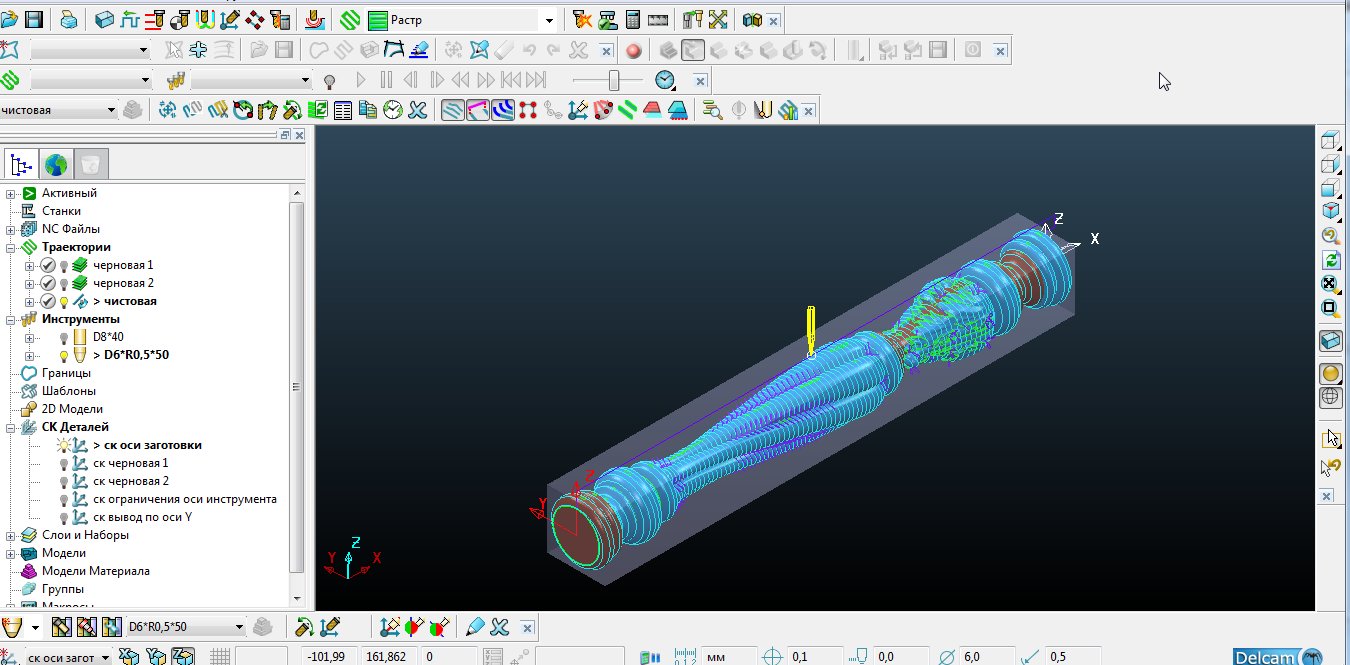
Task: Click the globe browser tab icon in the explorer
Action: tap(56, 164)
